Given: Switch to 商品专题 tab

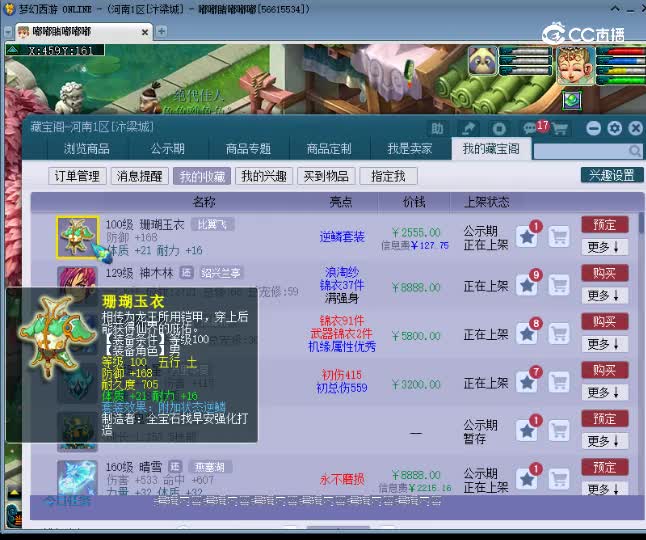Looking at the screenshot, I should click(248, 149).
